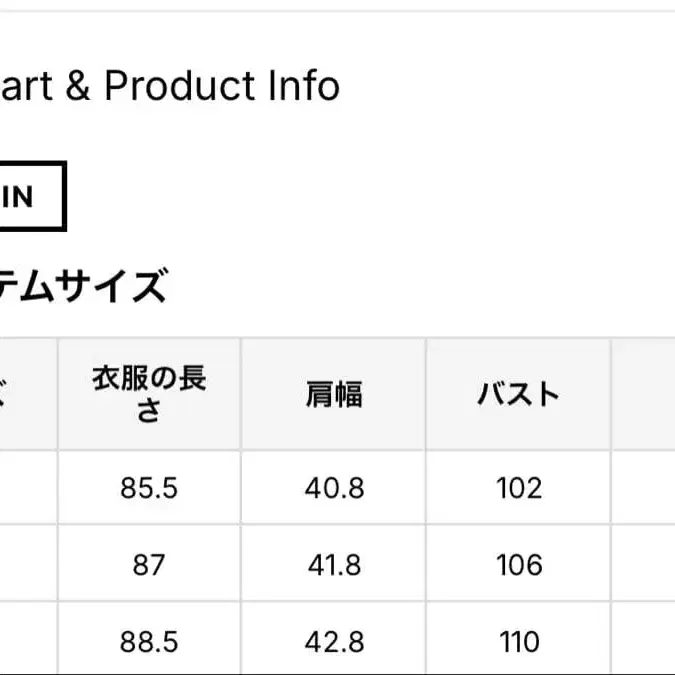Image resolution: width=675 pixels, height=675 pixels.
Task: Click the アイテムサイズ section title
Action: tap(80, 287)
